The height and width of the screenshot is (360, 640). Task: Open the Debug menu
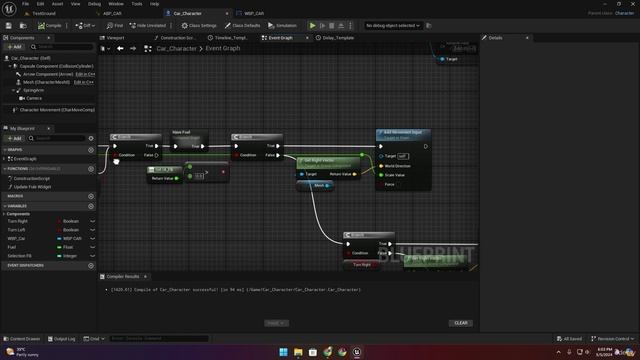[x=94, y=4]
